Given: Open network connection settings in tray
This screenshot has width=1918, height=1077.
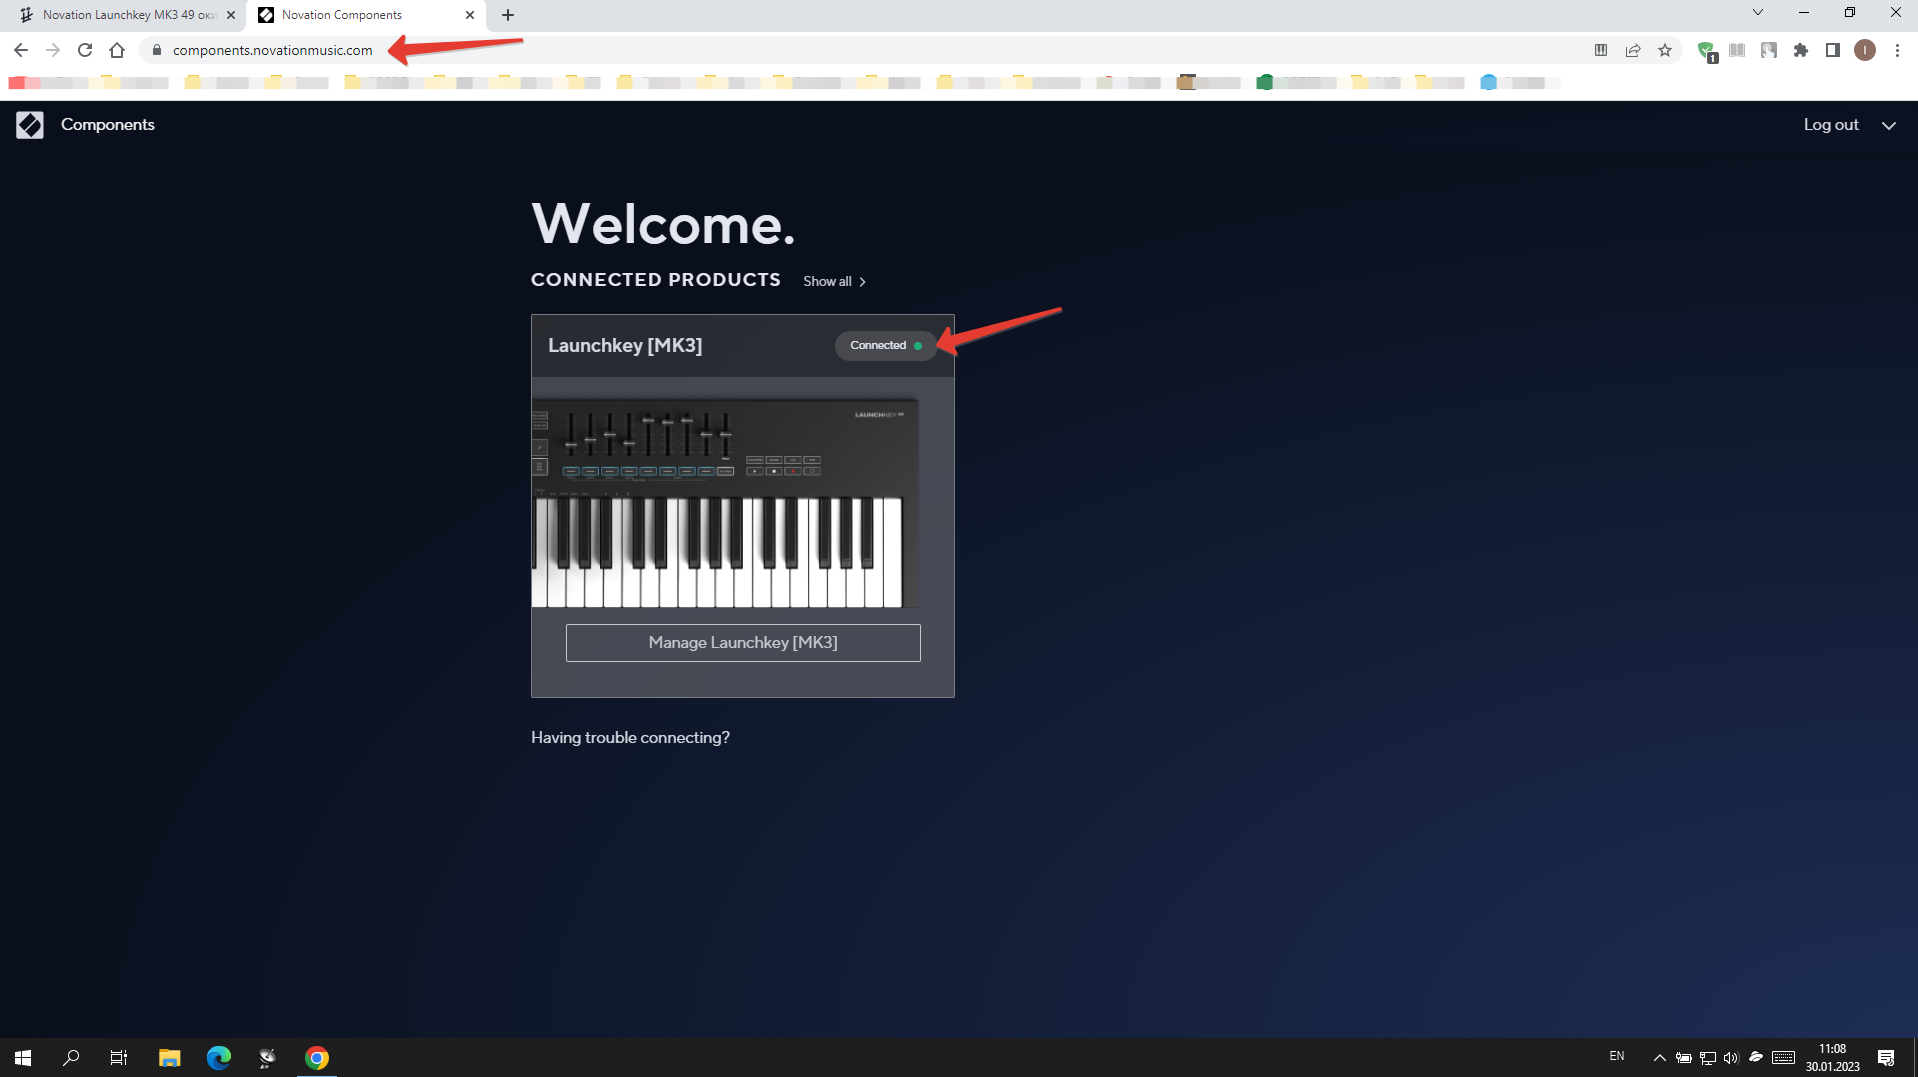Looking at the screenshot, I should 1708,1058.
